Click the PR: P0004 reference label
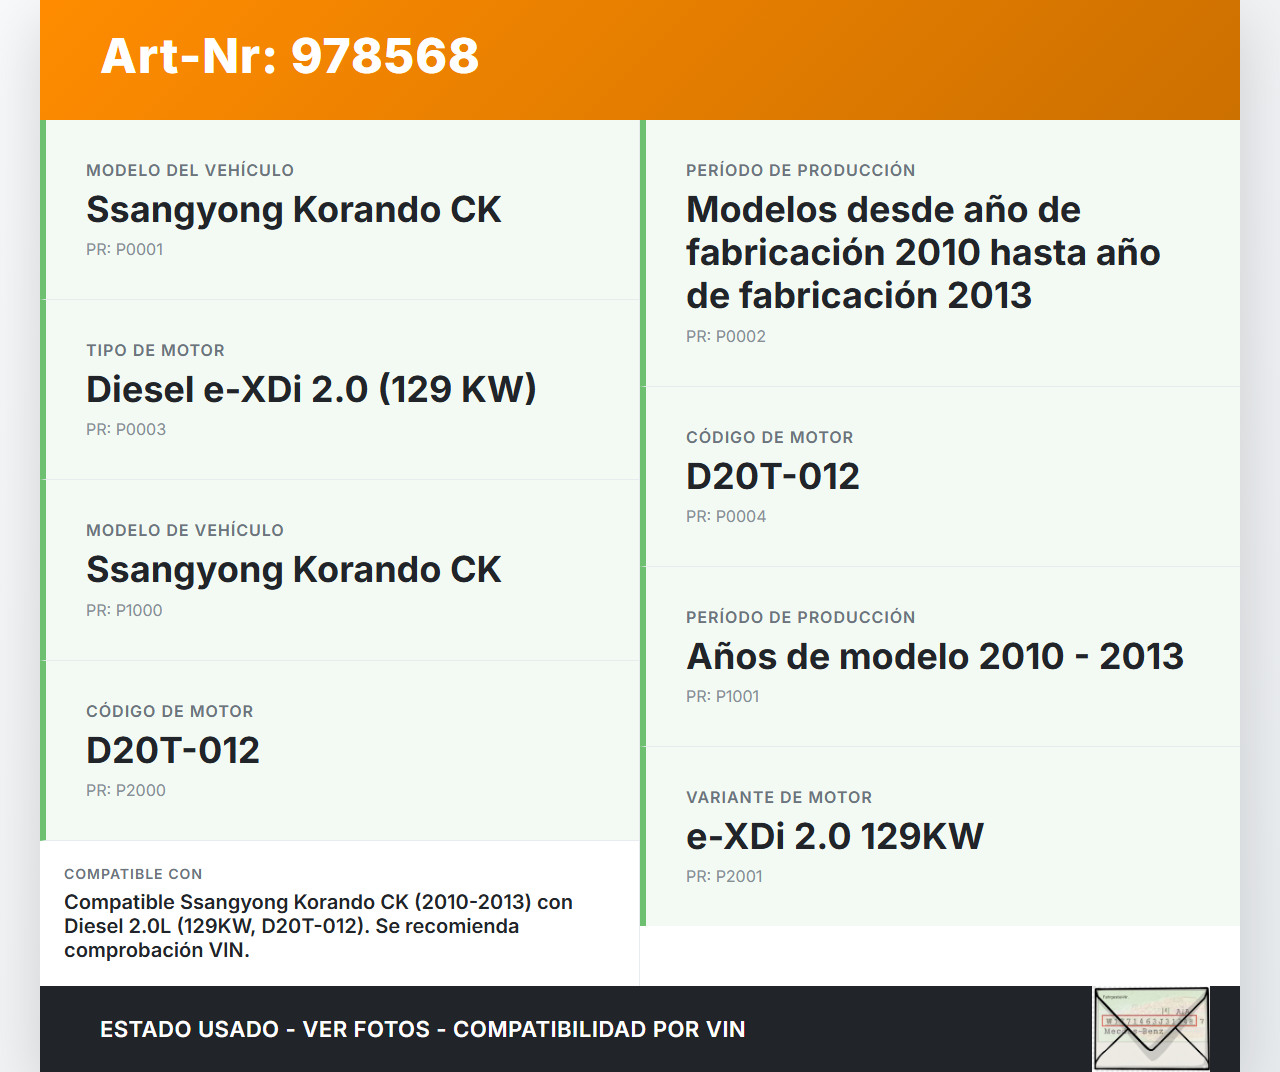1280x1072 pixels. pos(726,516)
